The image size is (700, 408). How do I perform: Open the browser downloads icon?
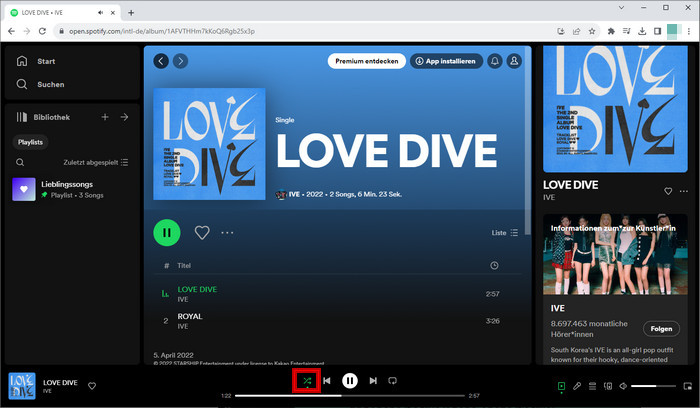[x=642, y=31]
